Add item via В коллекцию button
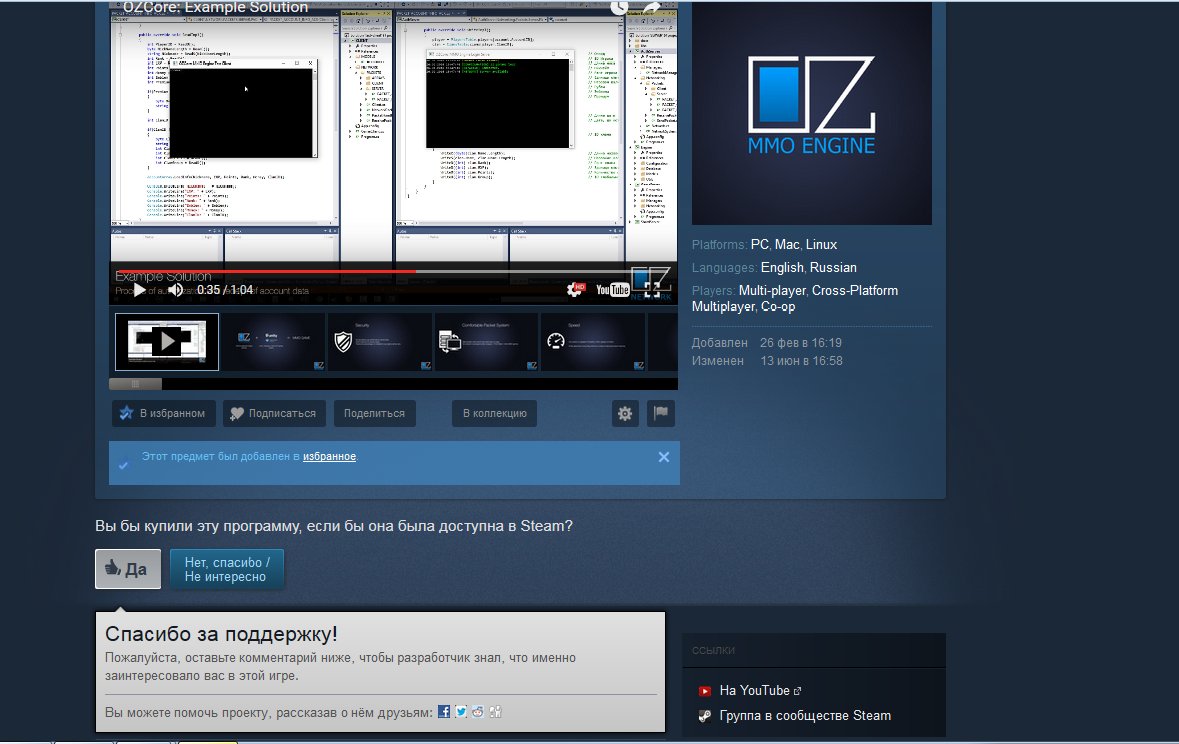Image resolution: width=1179 pixels, height=744 pixels. (494, 413)
